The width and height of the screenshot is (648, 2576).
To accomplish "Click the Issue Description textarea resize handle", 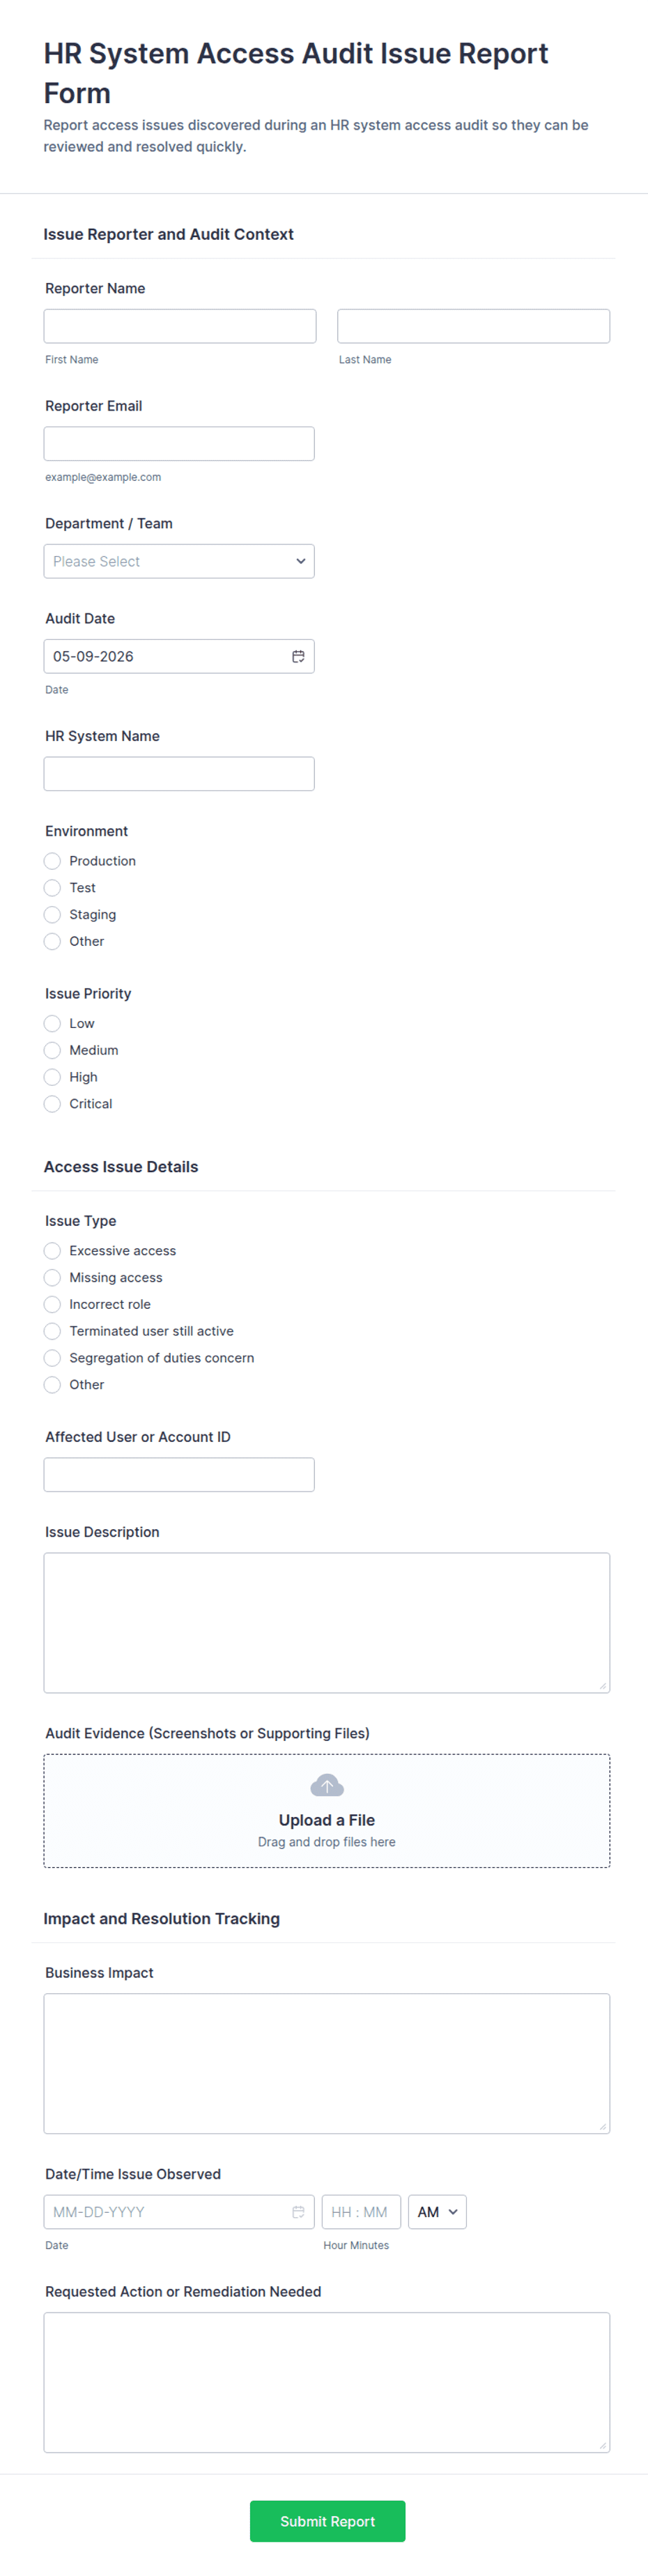I will (603, 1686).
